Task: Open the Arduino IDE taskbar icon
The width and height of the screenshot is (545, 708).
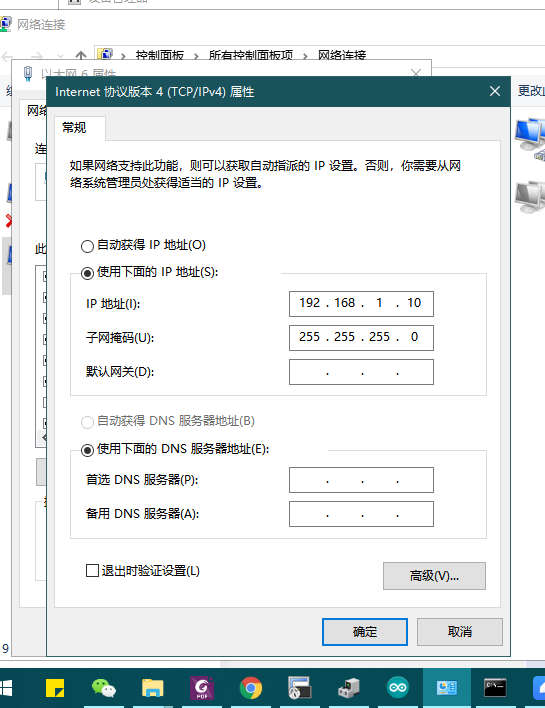Action: point(398,688)
